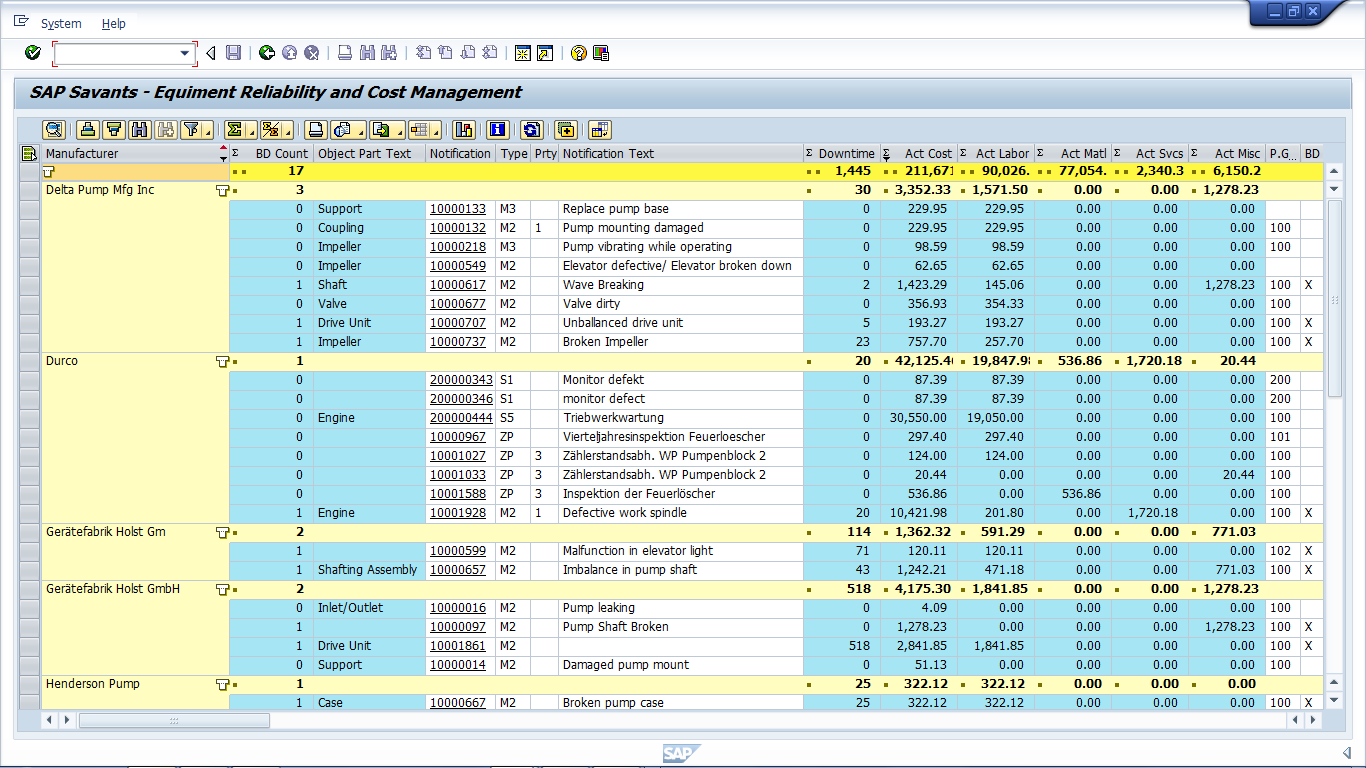This screenshot has width=1366, height=768.
Task: Collapse the Durco subtotal group
Action: coord(222,361)
